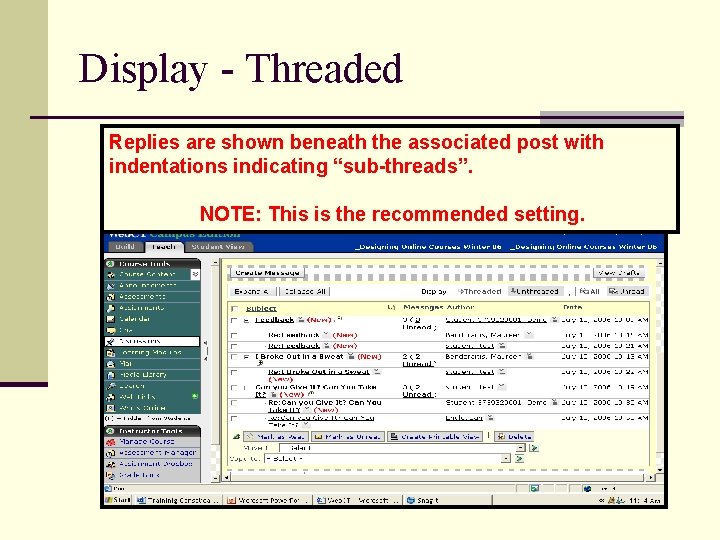This screenshot has height=540, width=720.
Task: Open the Announcements tool icon
Action: (111, 286)
